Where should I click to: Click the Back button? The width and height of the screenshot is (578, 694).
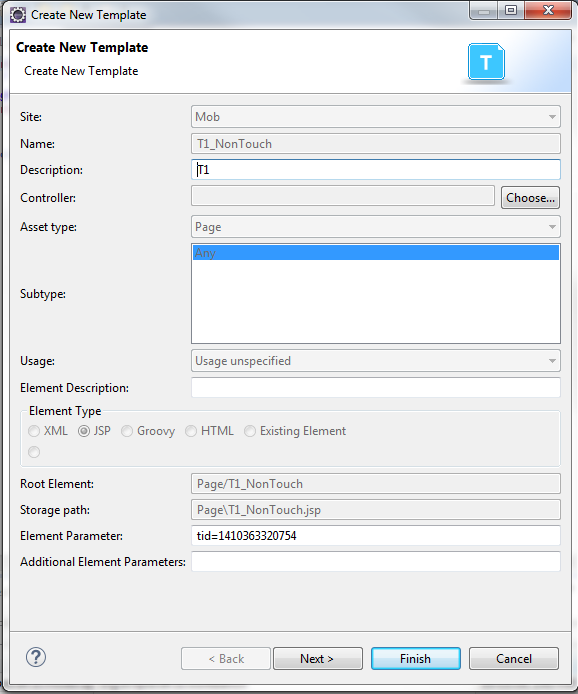(226, 659)
